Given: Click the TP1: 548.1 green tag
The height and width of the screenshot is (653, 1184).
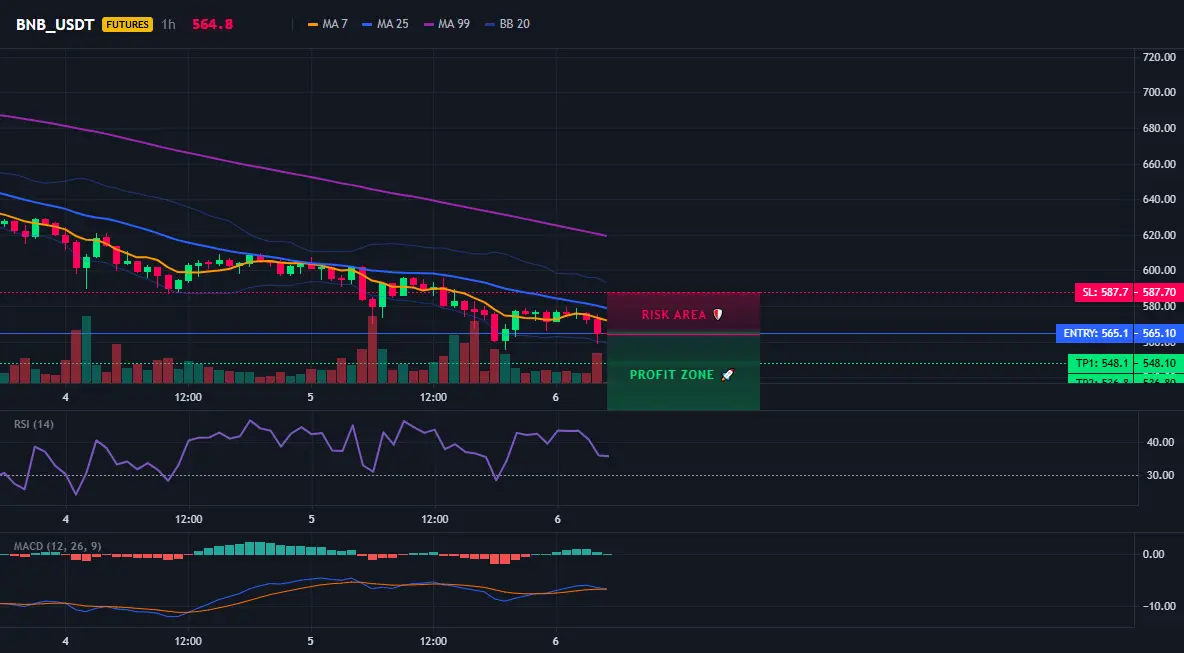Looking at the screenshot, I should (x=1101, y=363).
